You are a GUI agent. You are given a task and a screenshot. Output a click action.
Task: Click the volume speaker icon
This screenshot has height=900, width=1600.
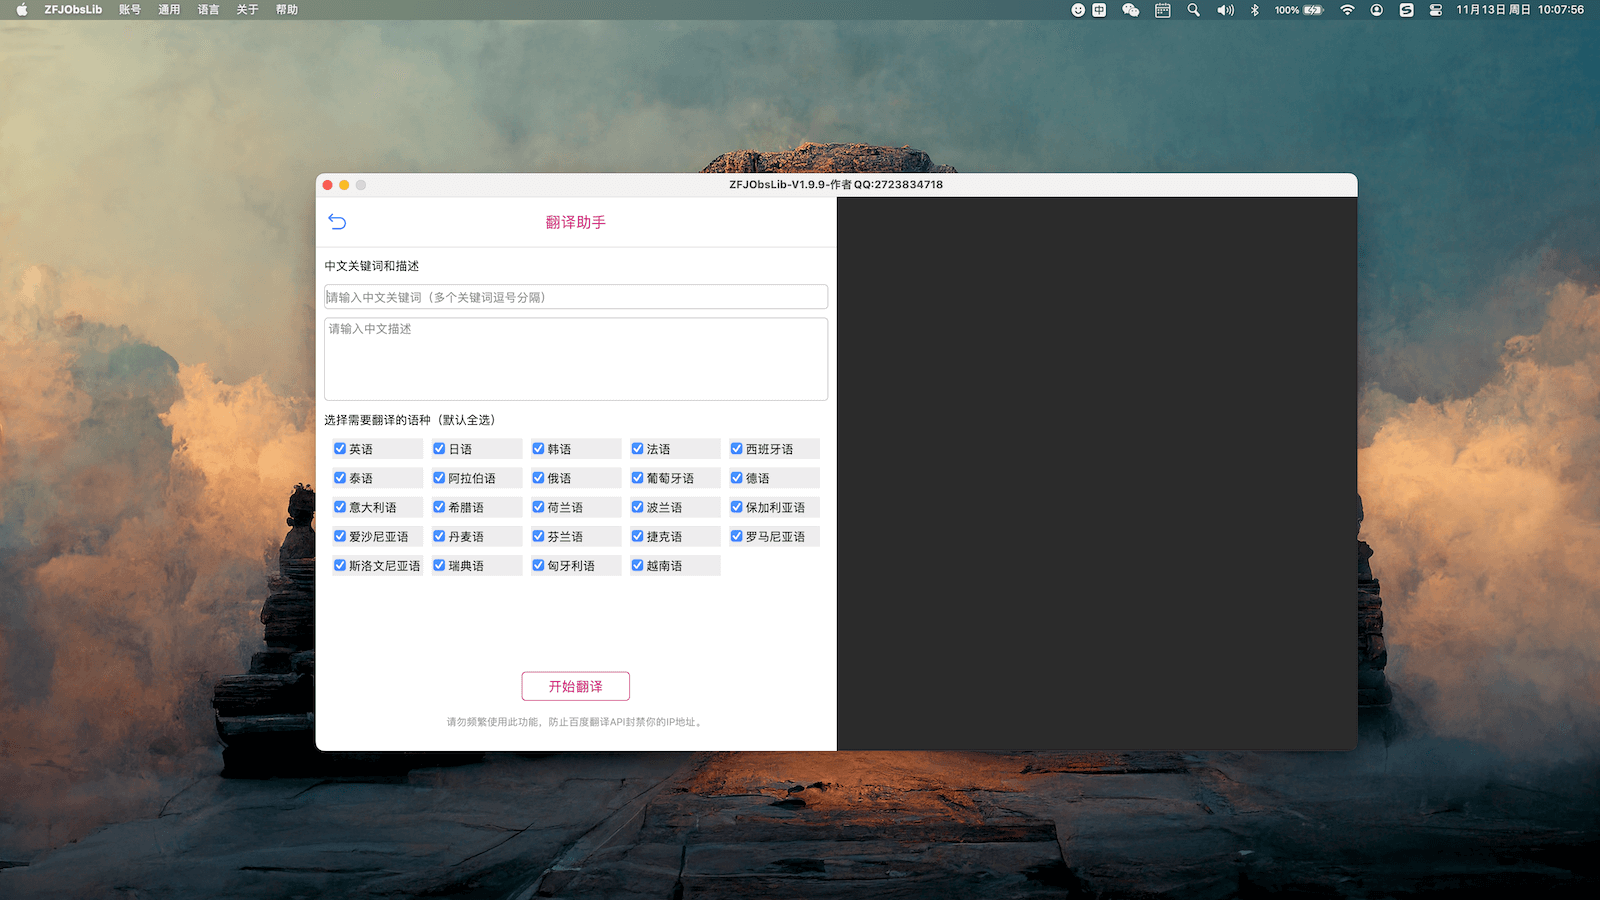[x=1225, y=10]
